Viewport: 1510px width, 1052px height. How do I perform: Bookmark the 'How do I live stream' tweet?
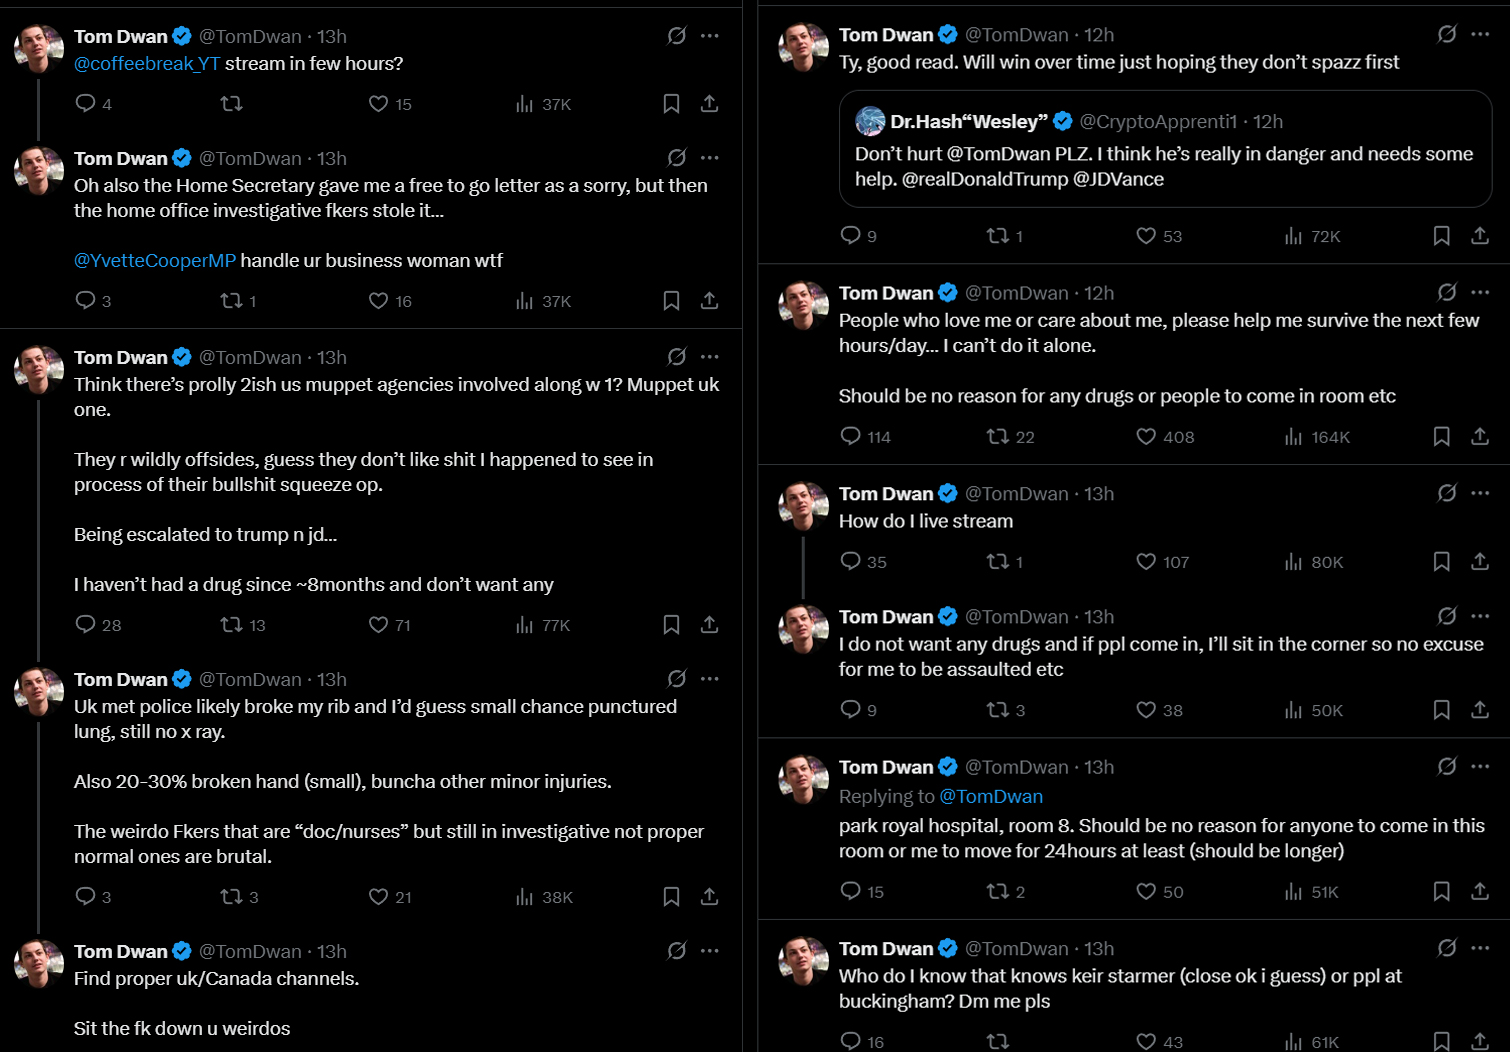click(1441, 562)
